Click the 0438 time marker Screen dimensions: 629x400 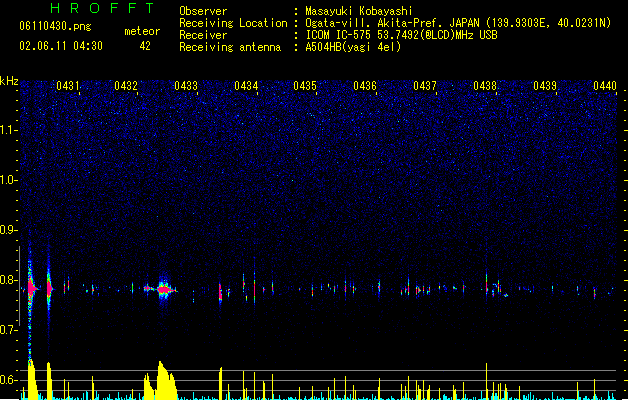coord(485,85)
